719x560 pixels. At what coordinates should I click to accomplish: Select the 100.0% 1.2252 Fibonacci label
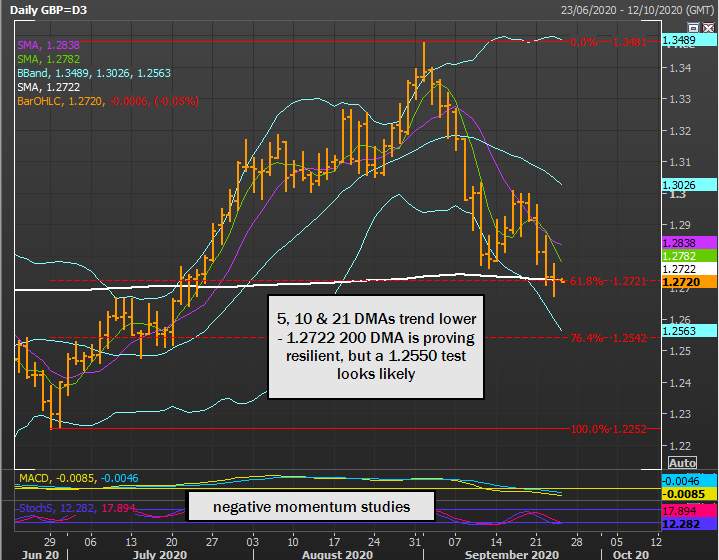tap(608, 429)
